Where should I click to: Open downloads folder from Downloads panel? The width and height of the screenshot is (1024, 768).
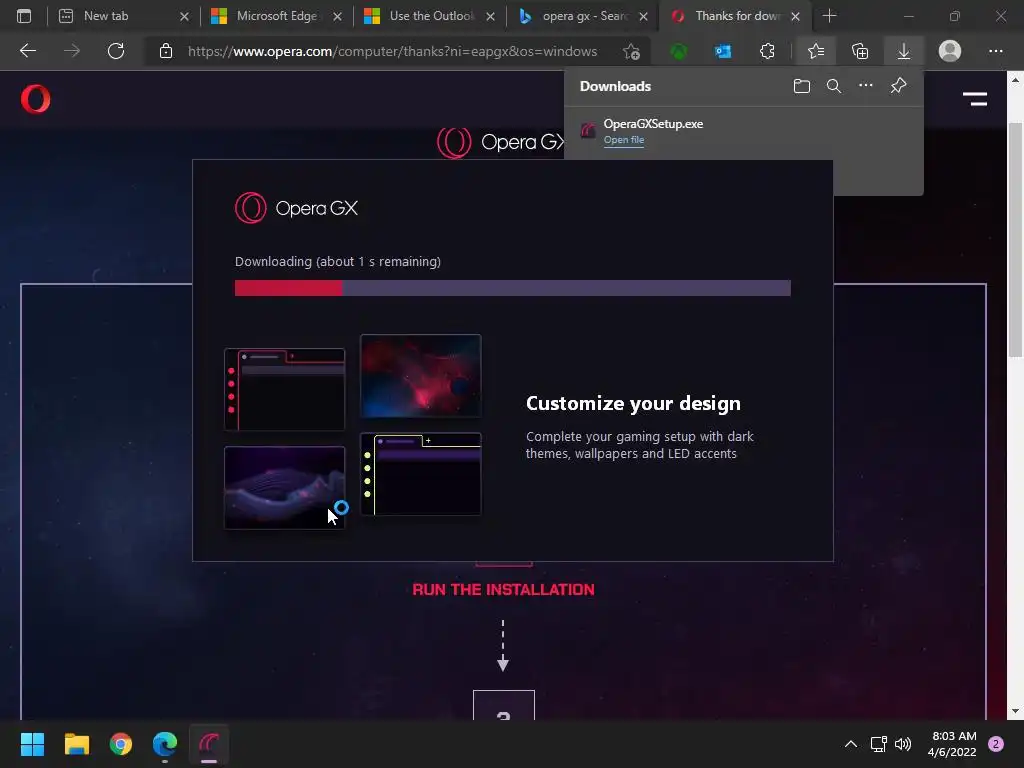point(802,86)
